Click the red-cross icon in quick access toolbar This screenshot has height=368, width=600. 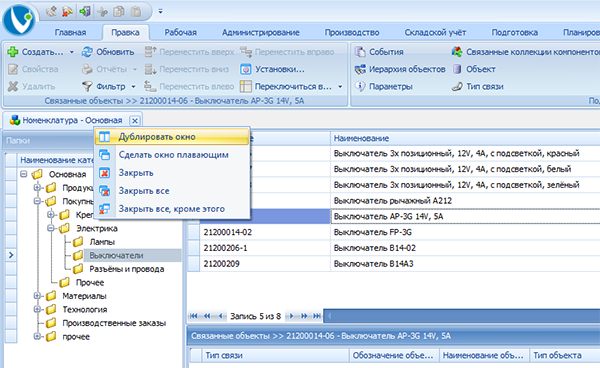(x=67, y=11)
